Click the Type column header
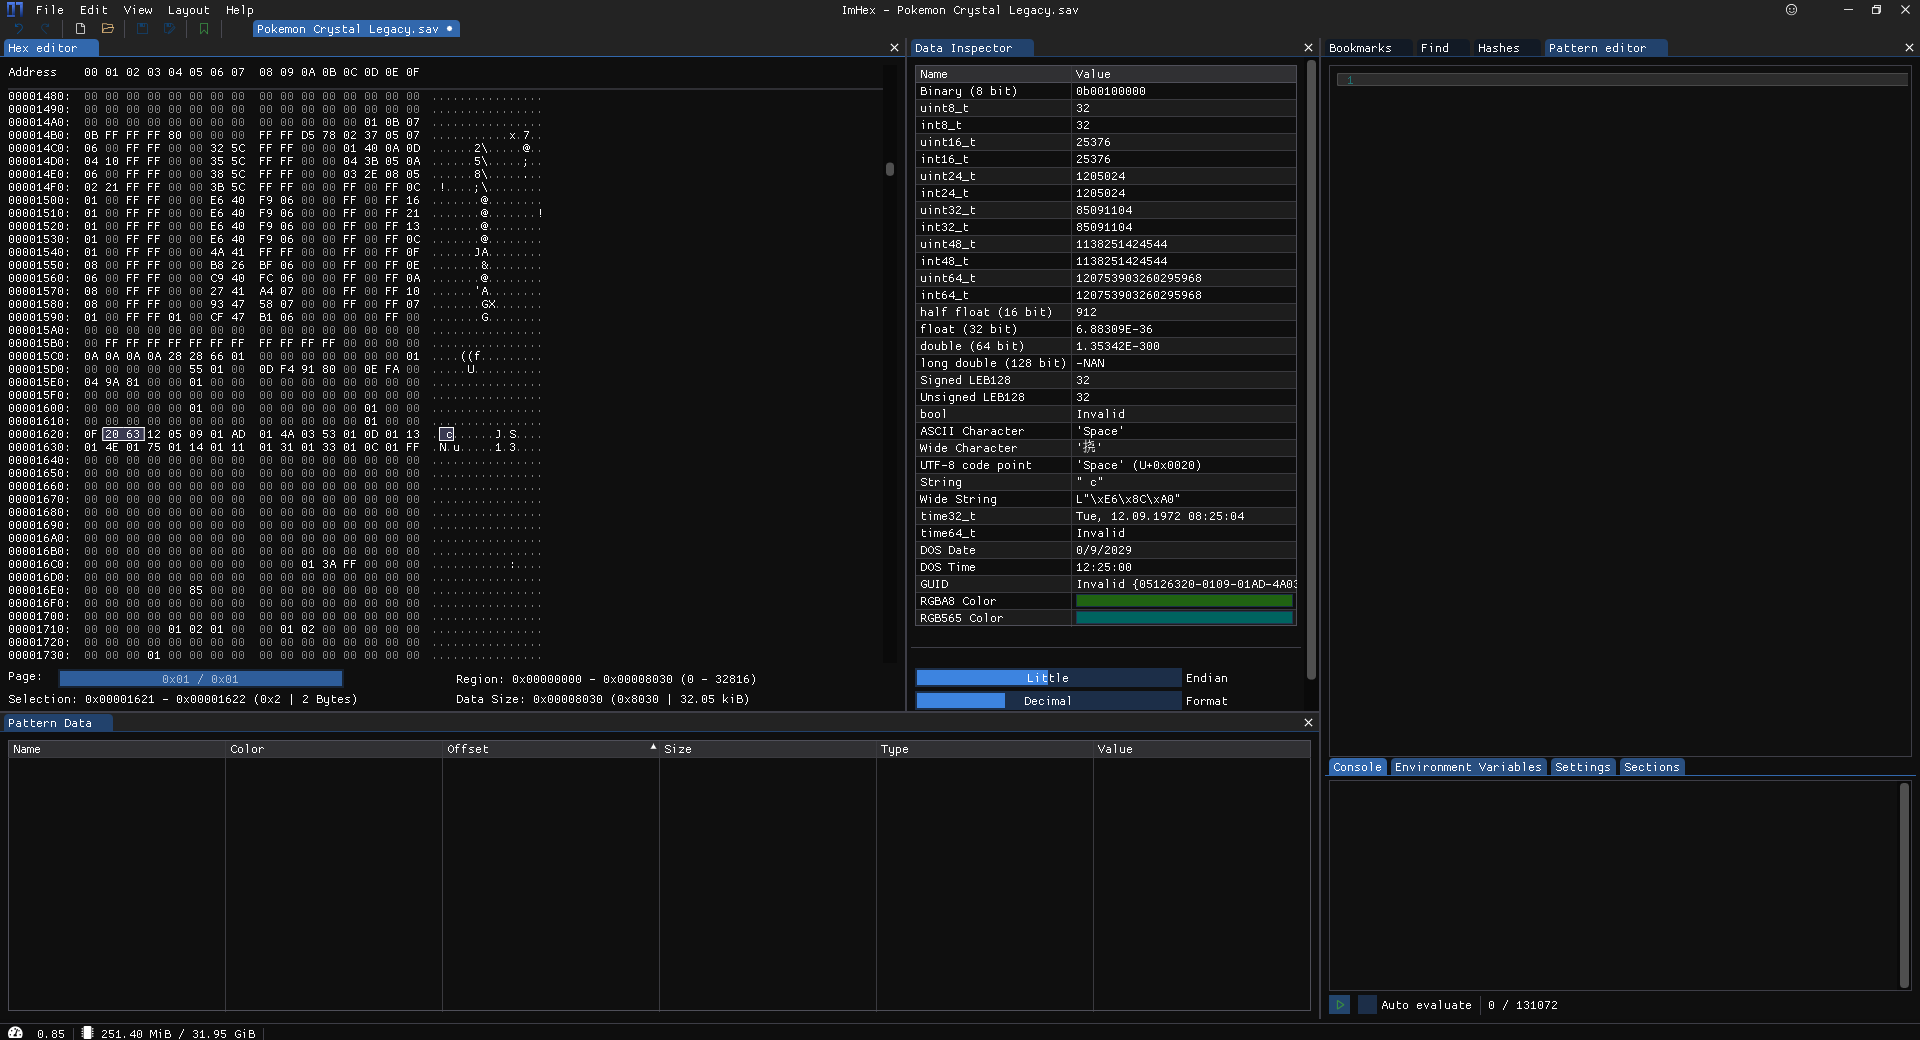The width and height of the screenshot is (1920, 1040). pyautogui.click(x=984, y=749)
